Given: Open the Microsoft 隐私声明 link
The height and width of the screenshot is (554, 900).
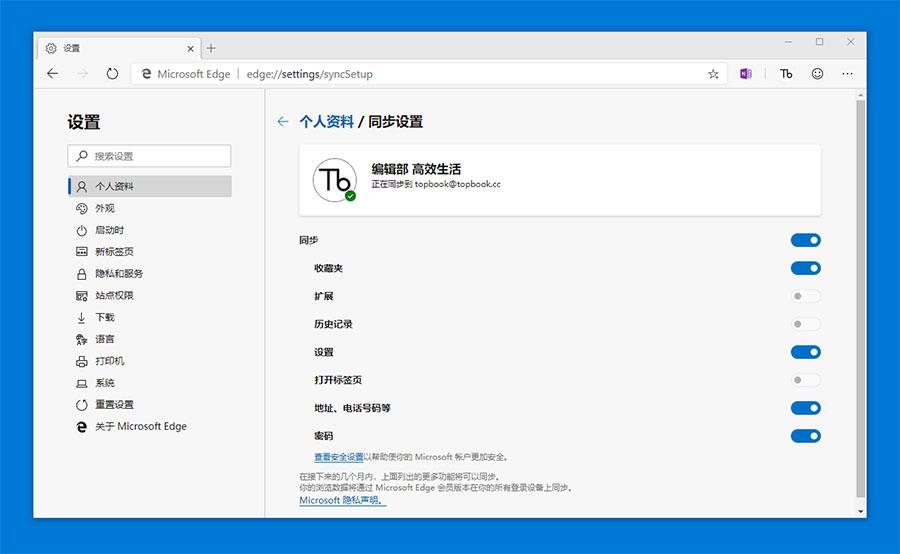Looking at the screenshot, I should pyautogui.click(x=342, y=500).
